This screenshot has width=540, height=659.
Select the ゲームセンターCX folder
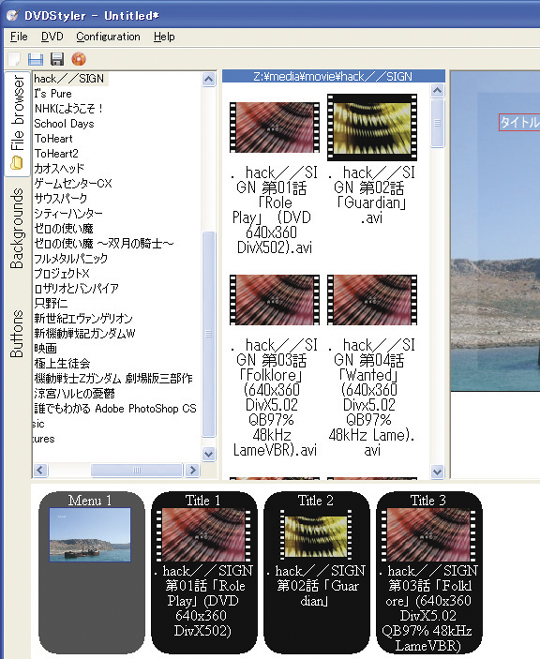point(73,183)
